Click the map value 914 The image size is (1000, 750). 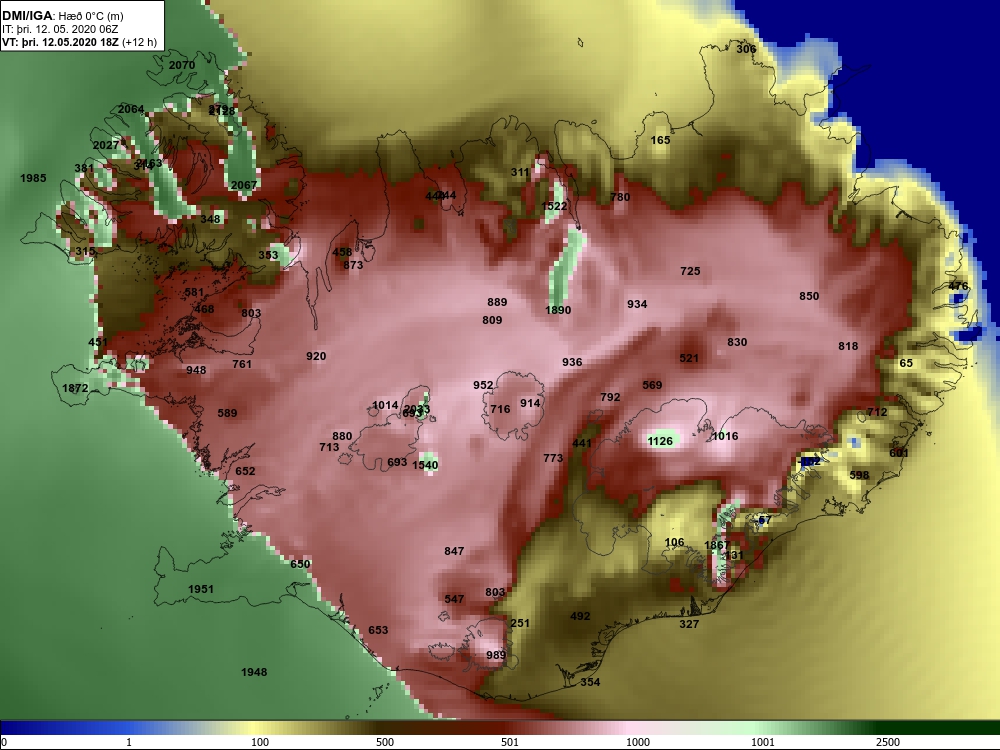(x=531, y=403)
